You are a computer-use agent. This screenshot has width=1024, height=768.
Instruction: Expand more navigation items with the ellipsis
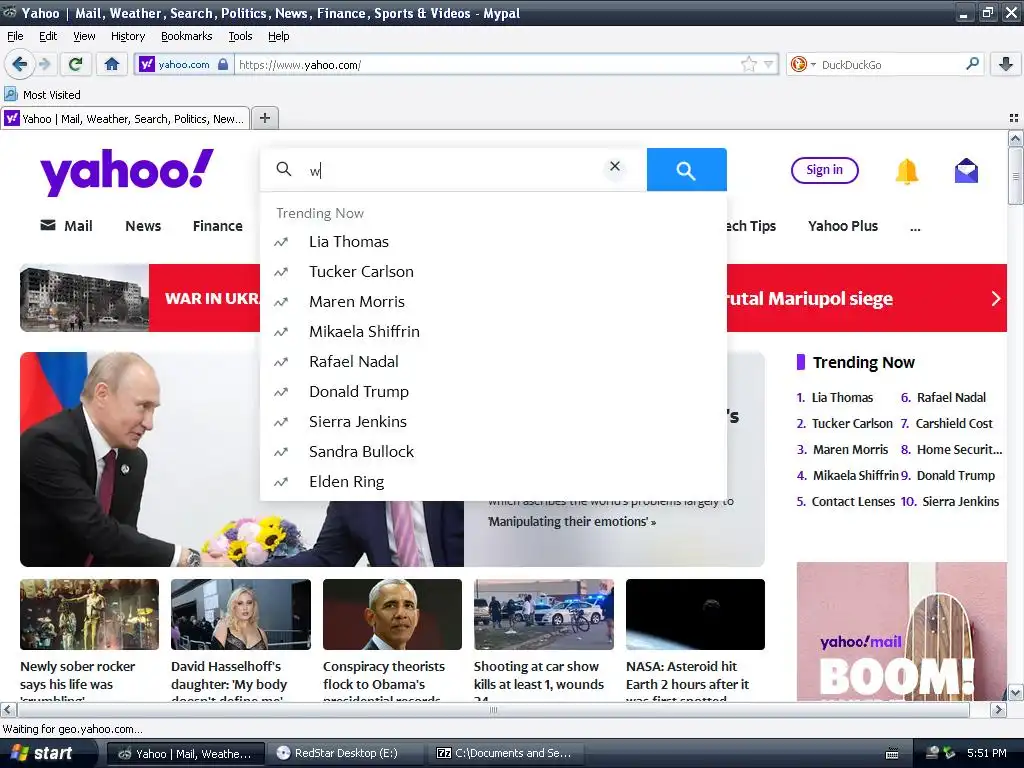tap(915, 227)
